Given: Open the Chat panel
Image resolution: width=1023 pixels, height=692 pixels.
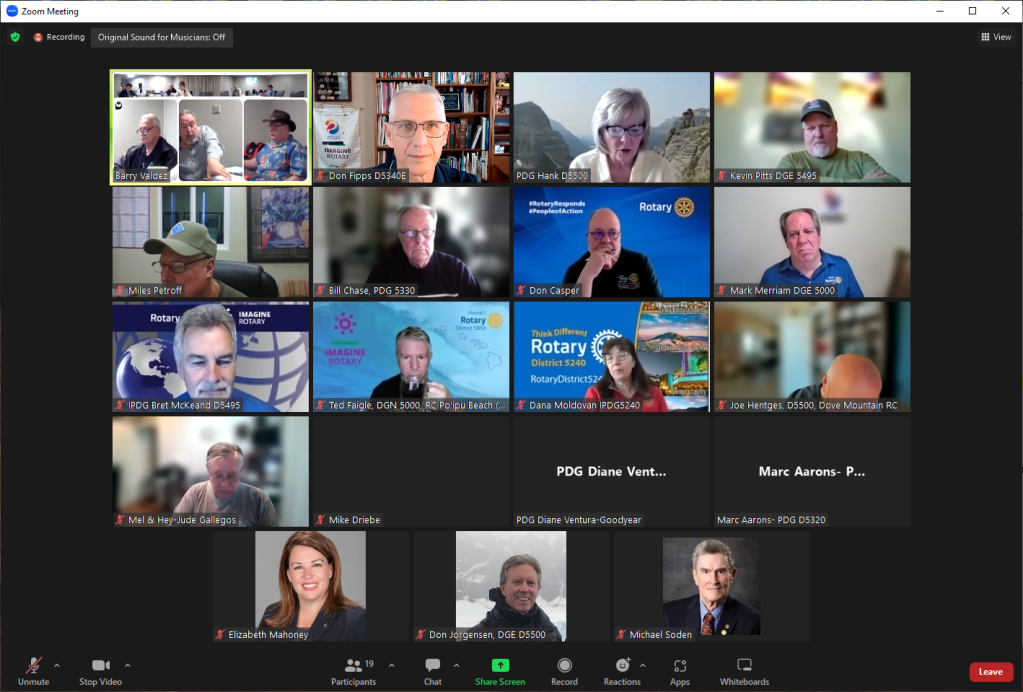Looking at the screenshot, I should tap(432, 671).
